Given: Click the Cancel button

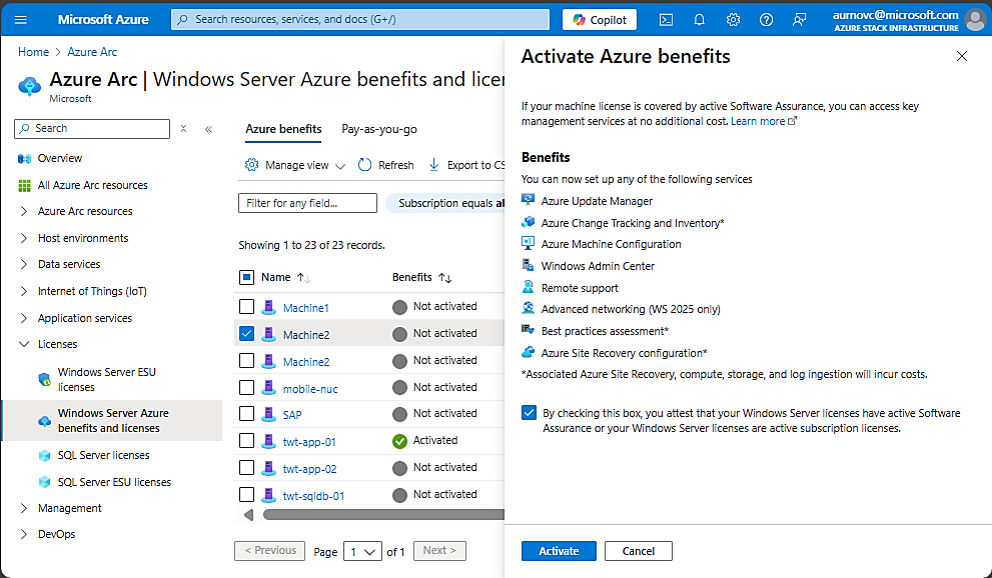Looking at the screenshot, I should point(638,551).
